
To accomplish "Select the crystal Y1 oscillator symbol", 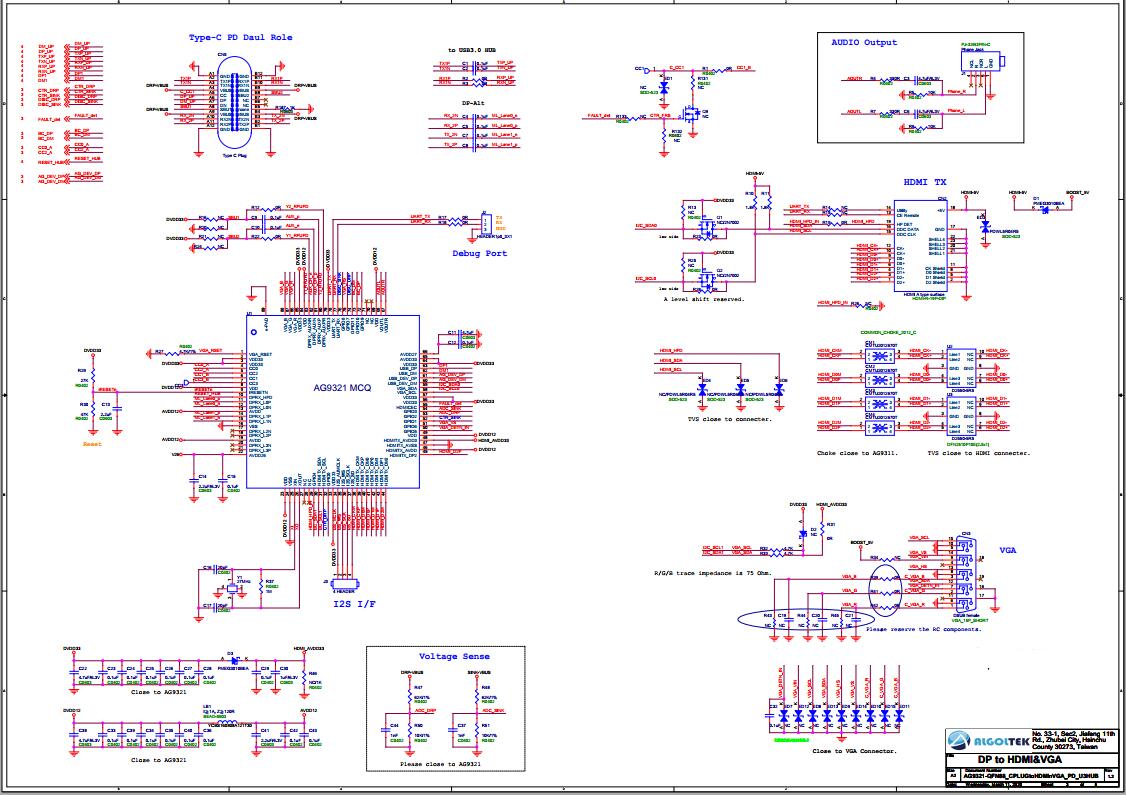I will click(x=230, y=590).
